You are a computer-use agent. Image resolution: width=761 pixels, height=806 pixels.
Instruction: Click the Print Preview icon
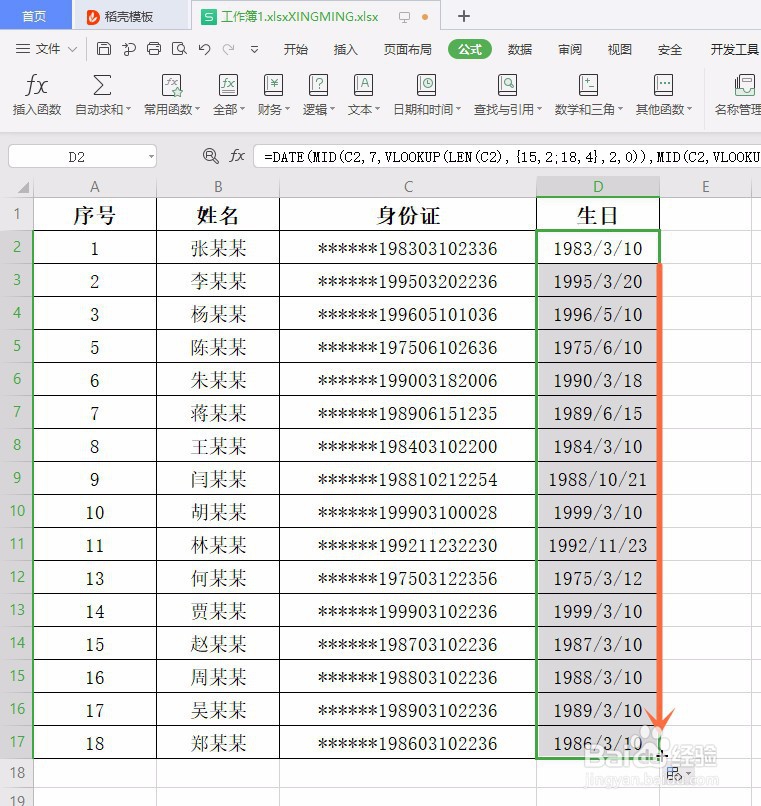[179, 49]
